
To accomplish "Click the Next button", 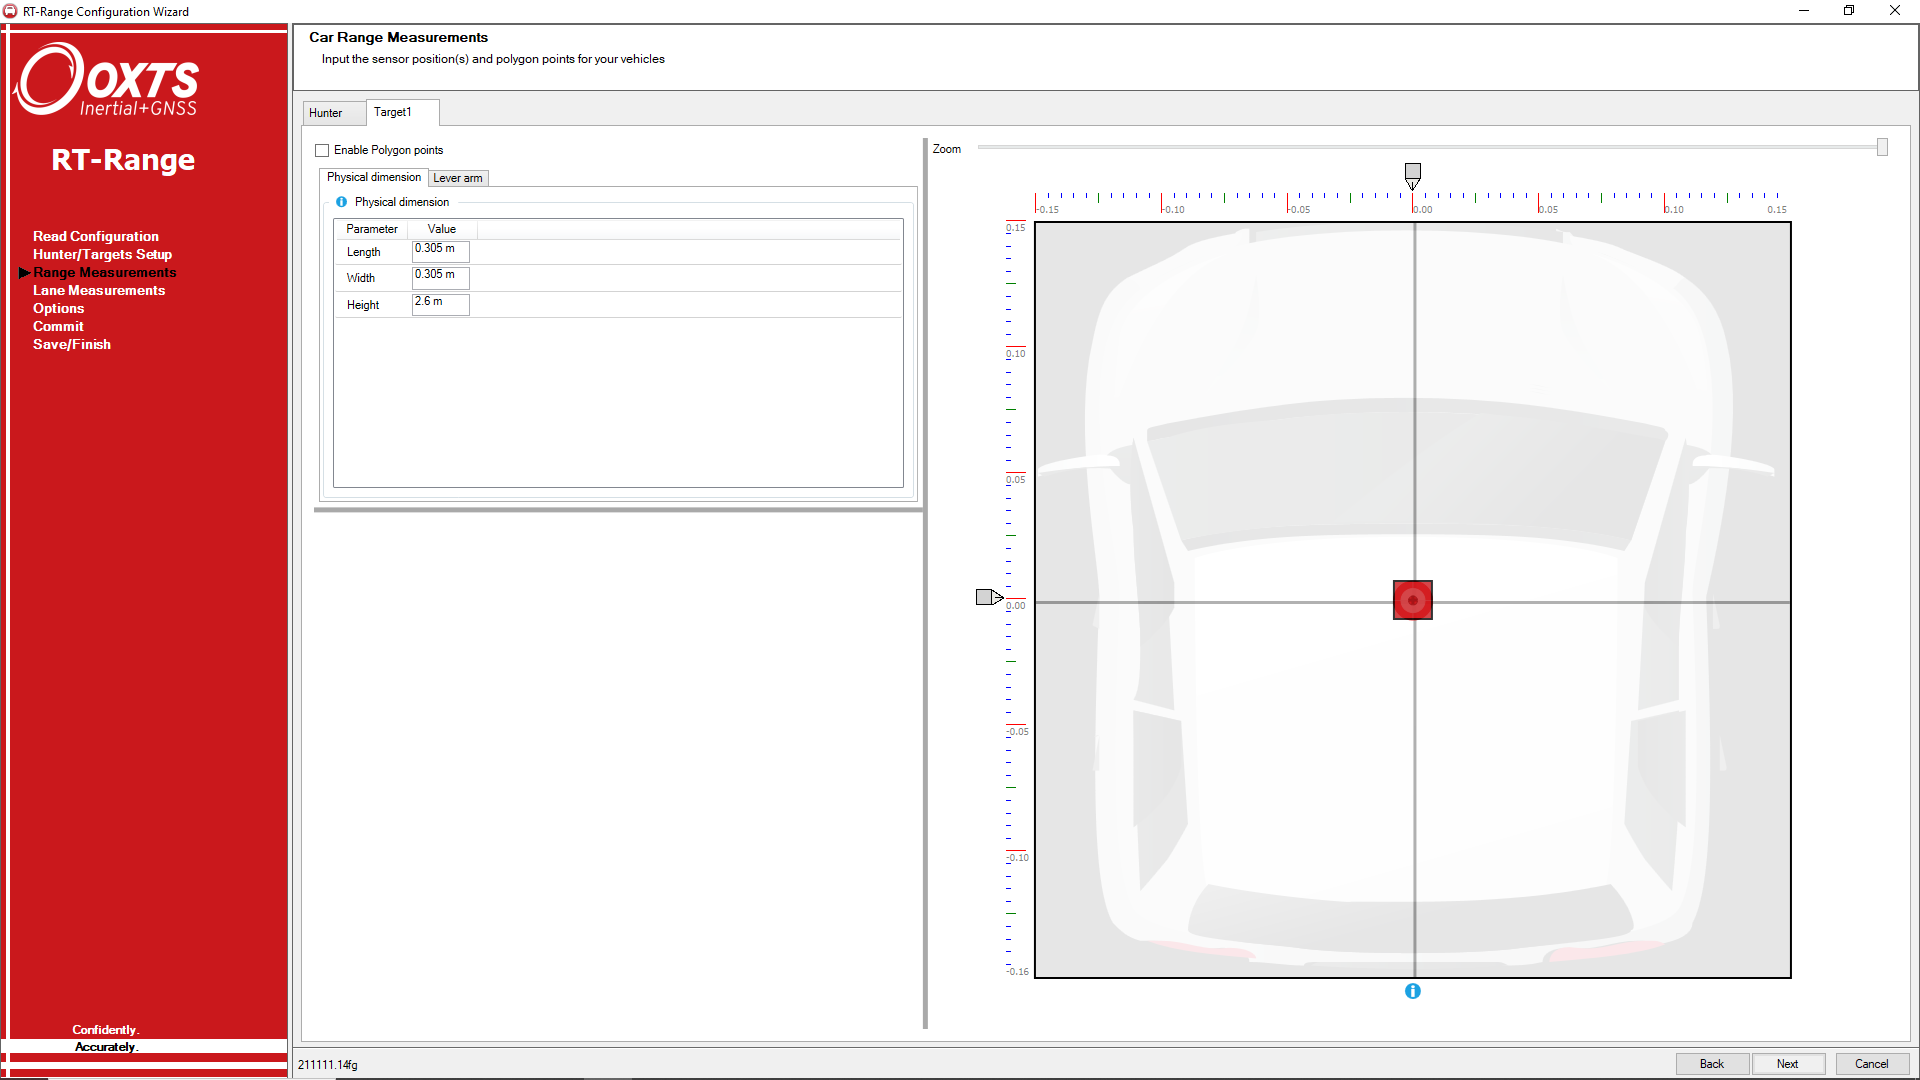I will click(x=1789, y=1064).
